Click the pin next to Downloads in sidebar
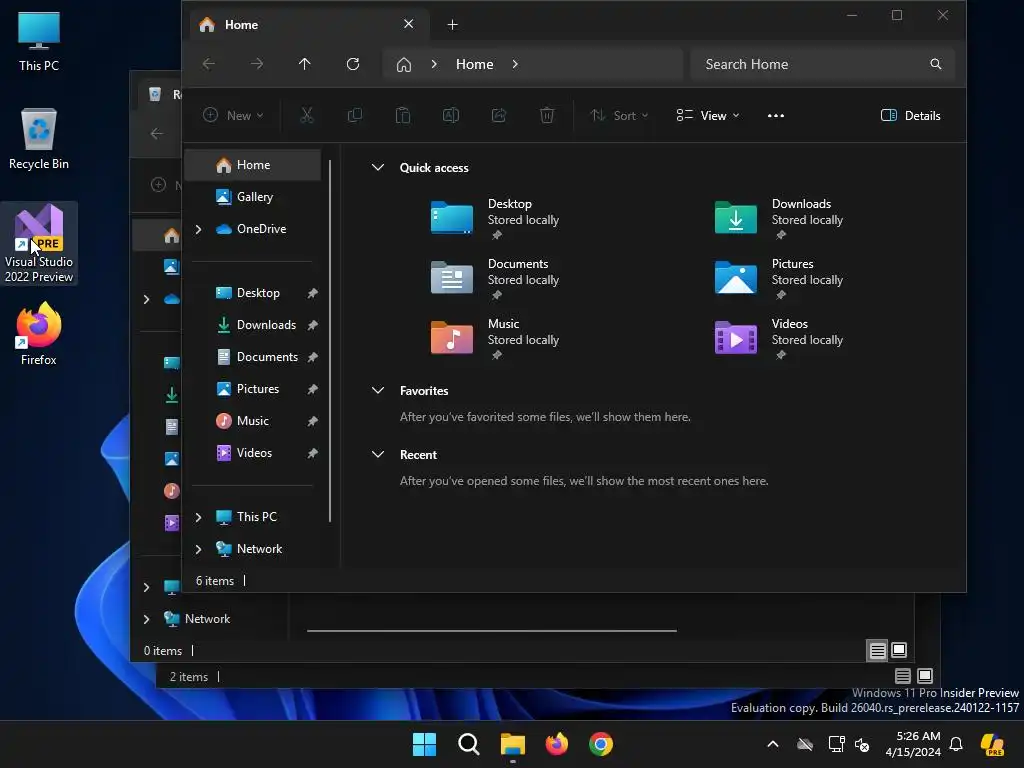Image resolution: width=1024 pixels, height=768 pixels. point(313,325)
